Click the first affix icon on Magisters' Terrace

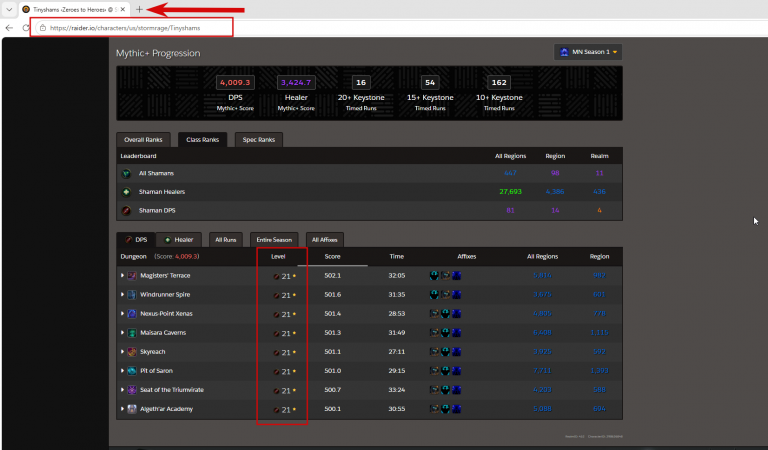point(434,276)
